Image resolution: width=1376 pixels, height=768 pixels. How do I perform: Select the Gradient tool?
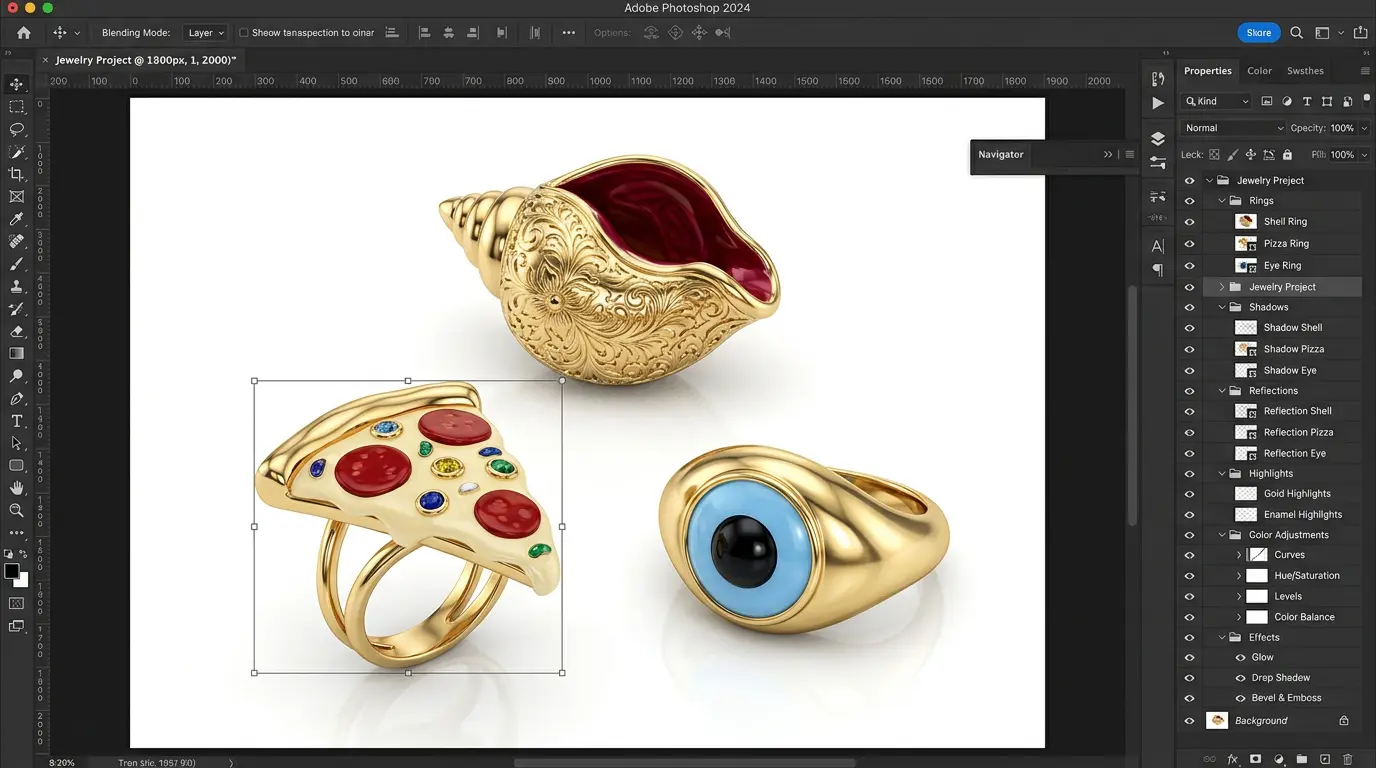[16, 353]
